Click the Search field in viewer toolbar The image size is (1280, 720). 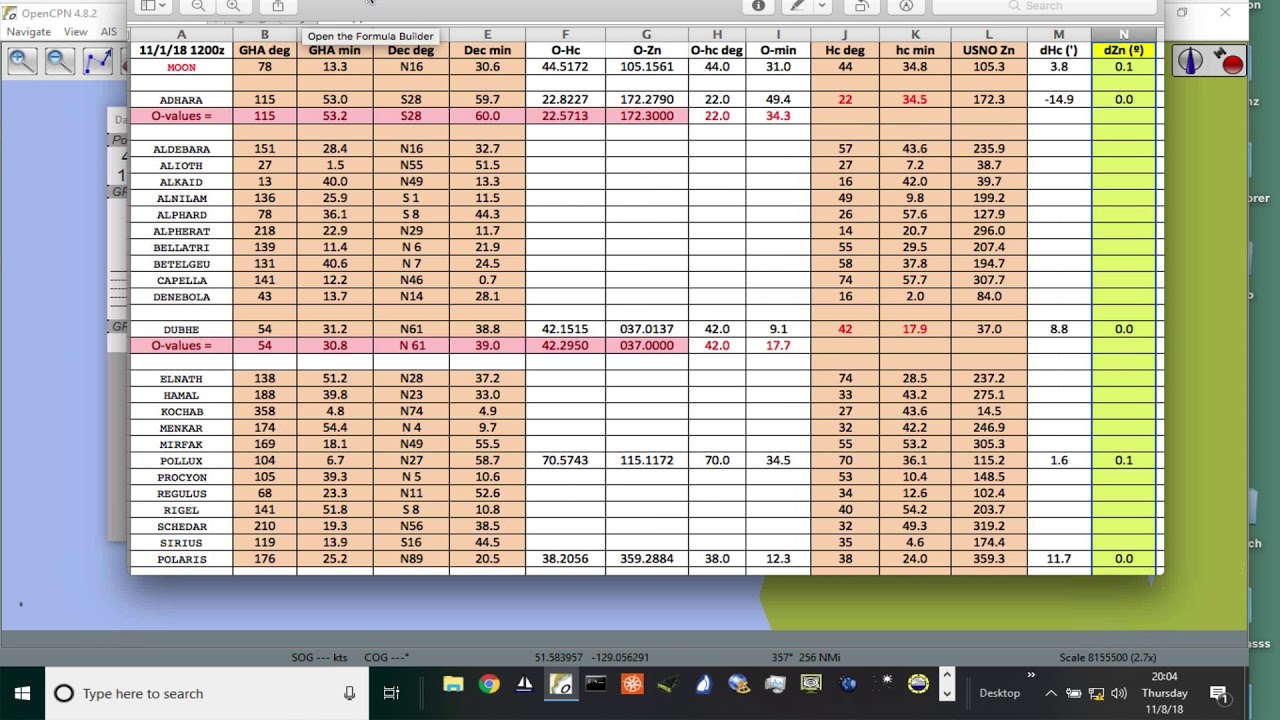click(1043, 6)
